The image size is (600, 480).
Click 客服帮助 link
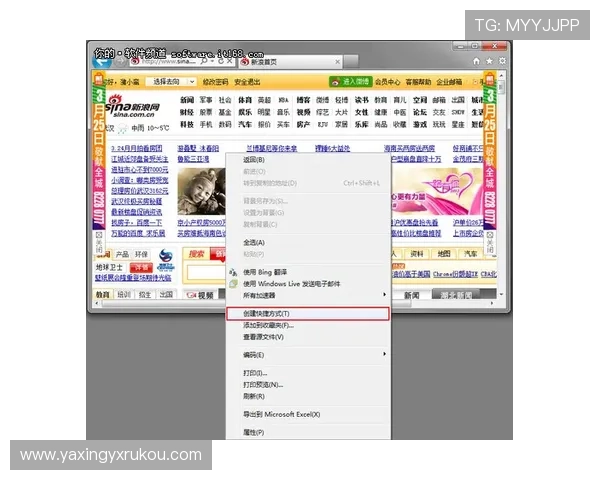pos(418,82)
